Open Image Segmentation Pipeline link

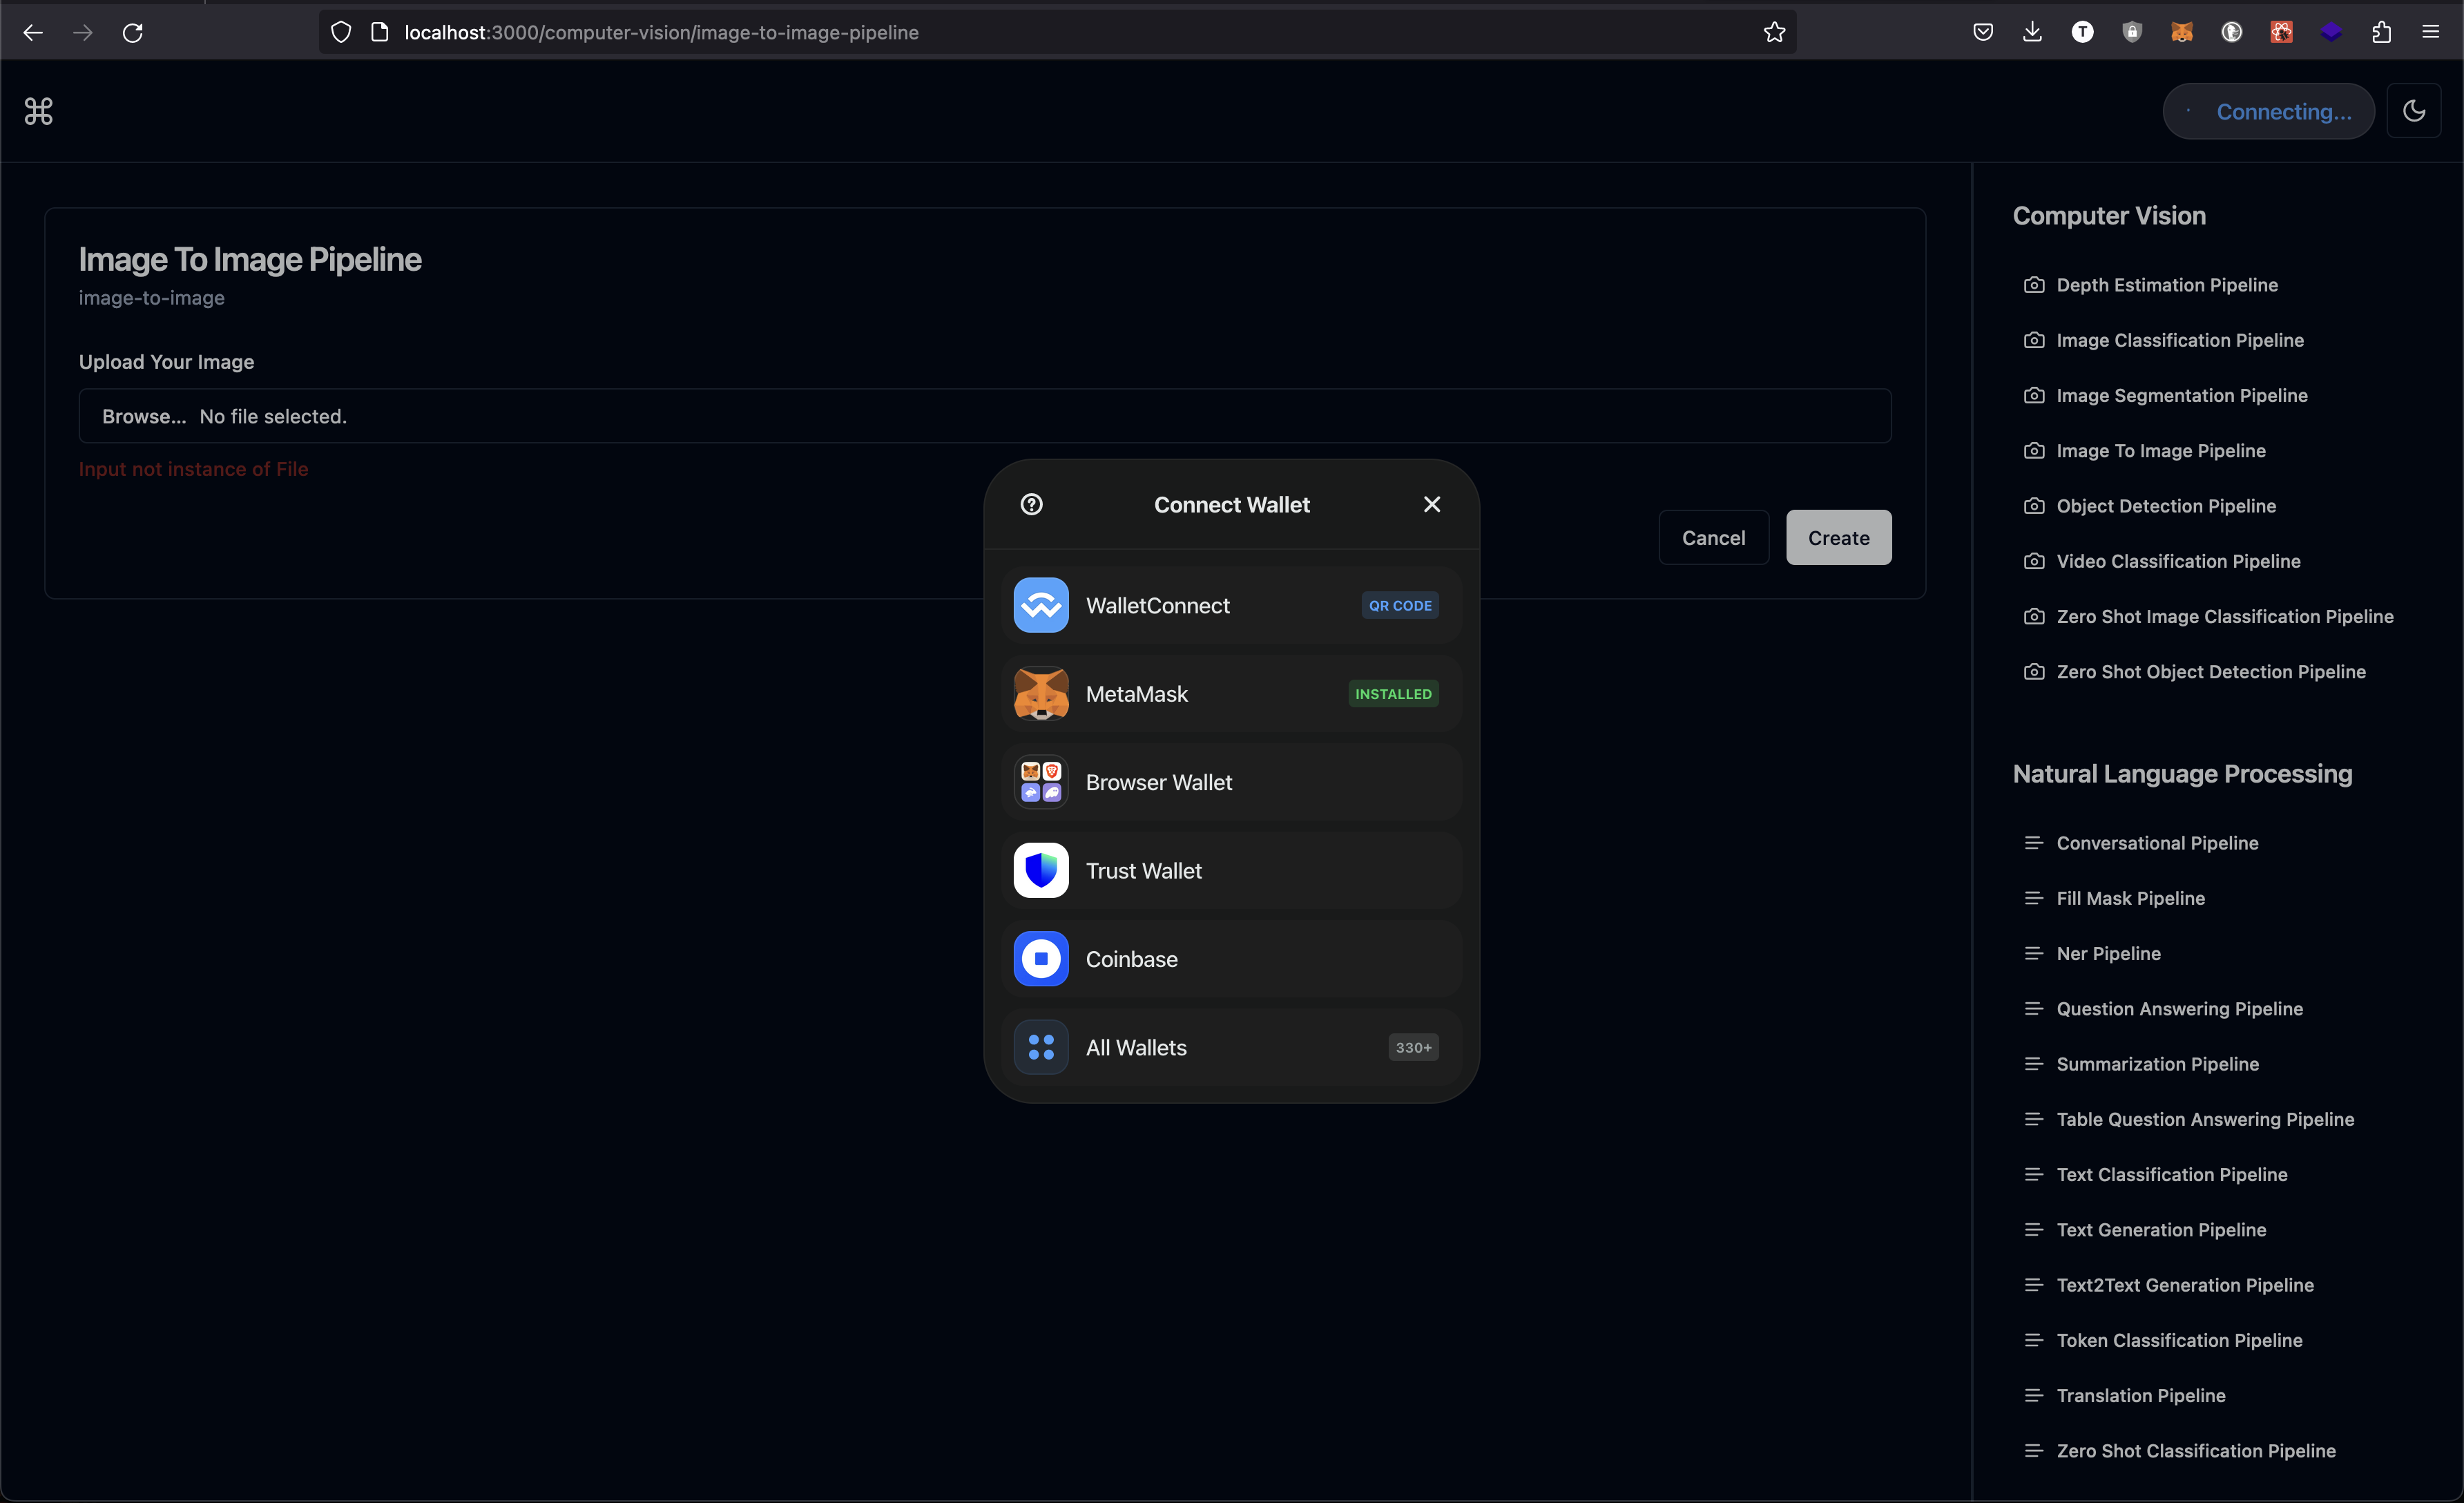2181,395
